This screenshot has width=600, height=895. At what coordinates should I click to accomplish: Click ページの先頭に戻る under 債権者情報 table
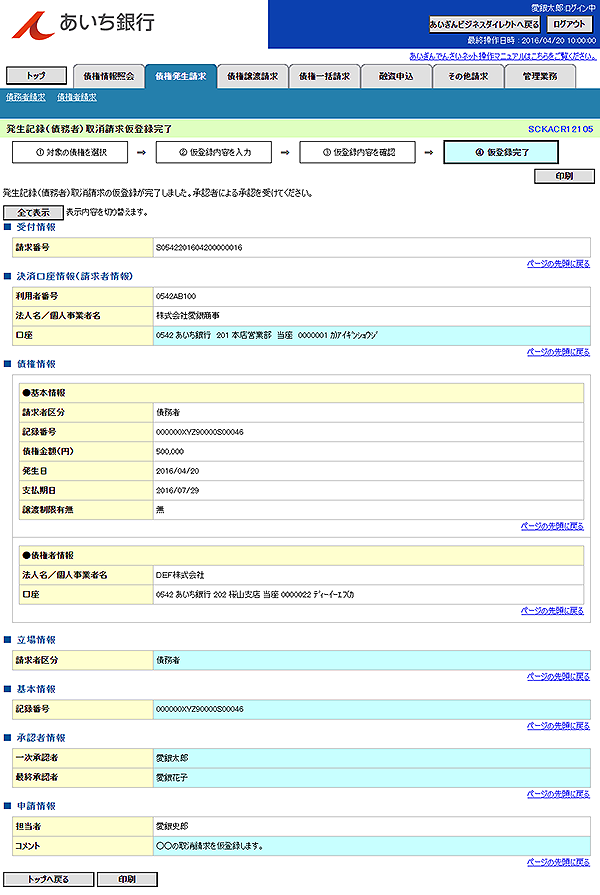[x=552, y=611]
